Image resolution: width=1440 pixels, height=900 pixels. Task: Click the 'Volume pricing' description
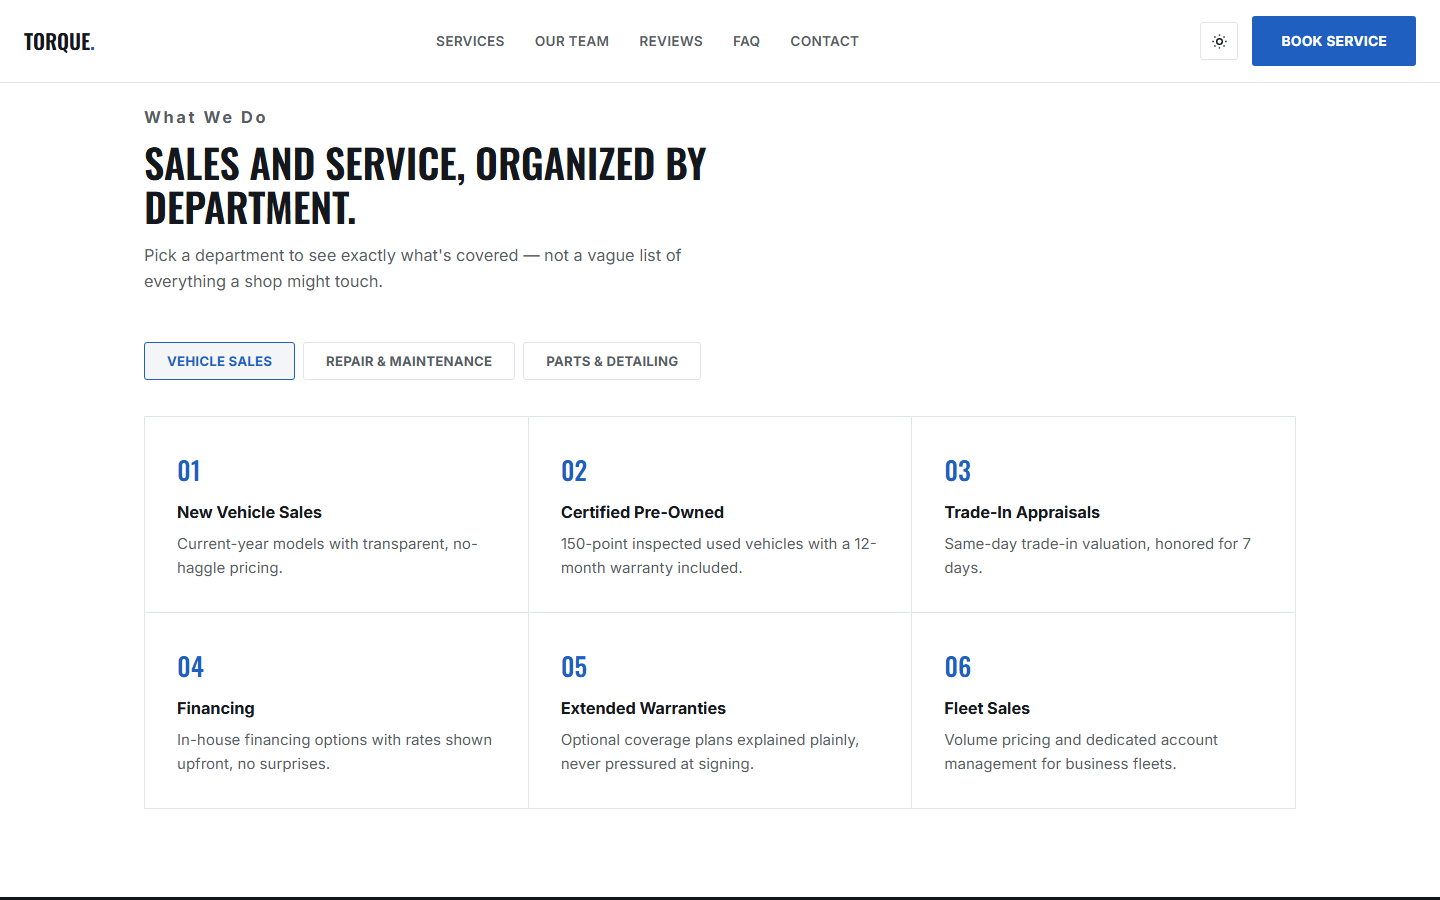(x=1081, y=752)
